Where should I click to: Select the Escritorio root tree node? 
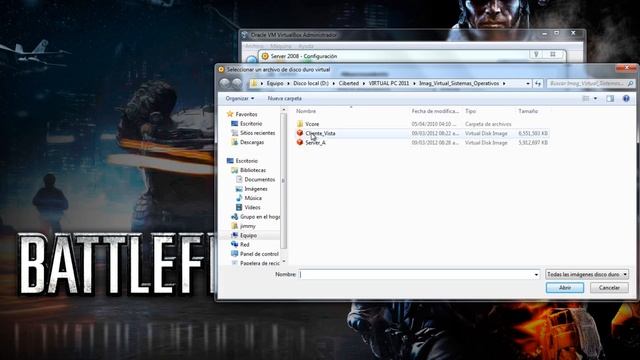(x=246, y=161)
